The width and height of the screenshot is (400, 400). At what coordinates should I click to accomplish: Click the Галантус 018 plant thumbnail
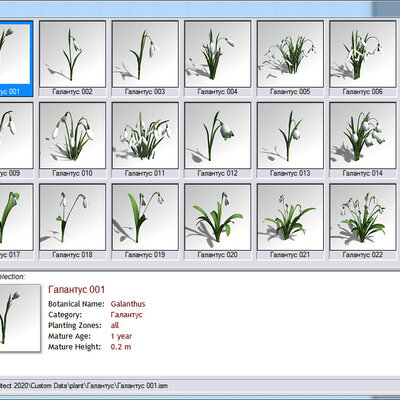72,217
